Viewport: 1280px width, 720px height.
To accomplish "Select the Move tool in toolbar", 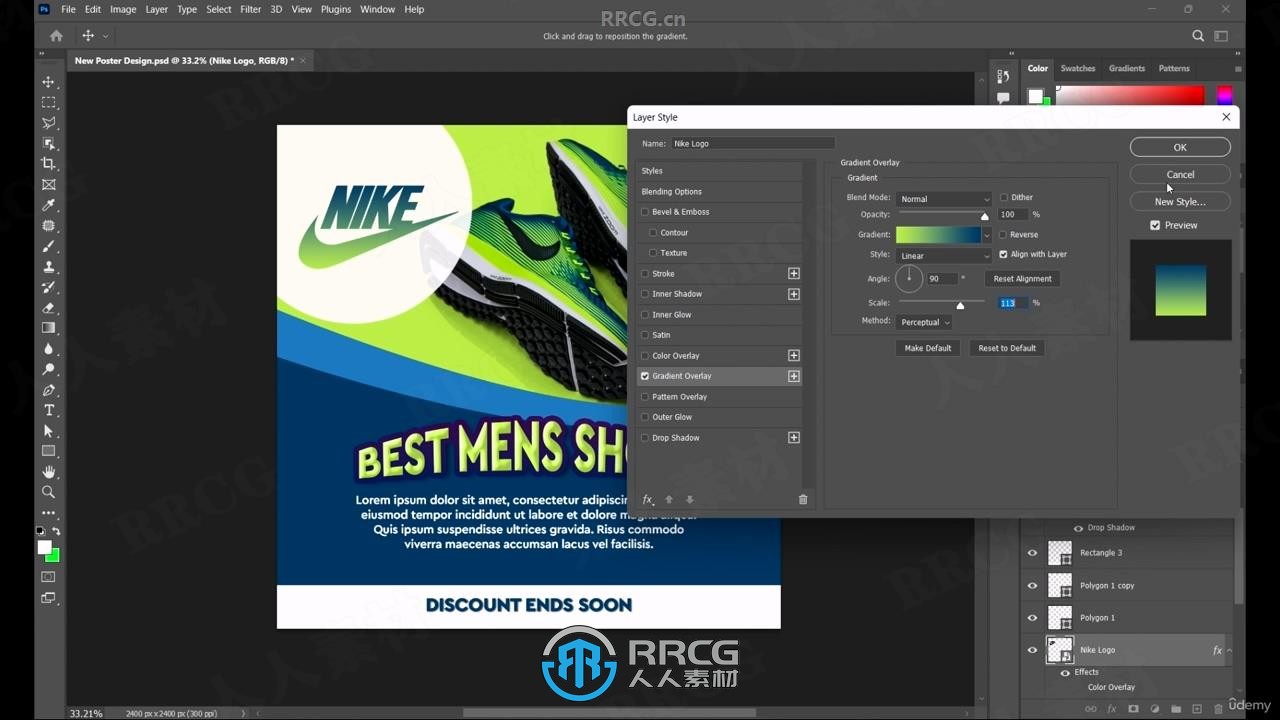I will pyautogui.click(x=48, y=82).
